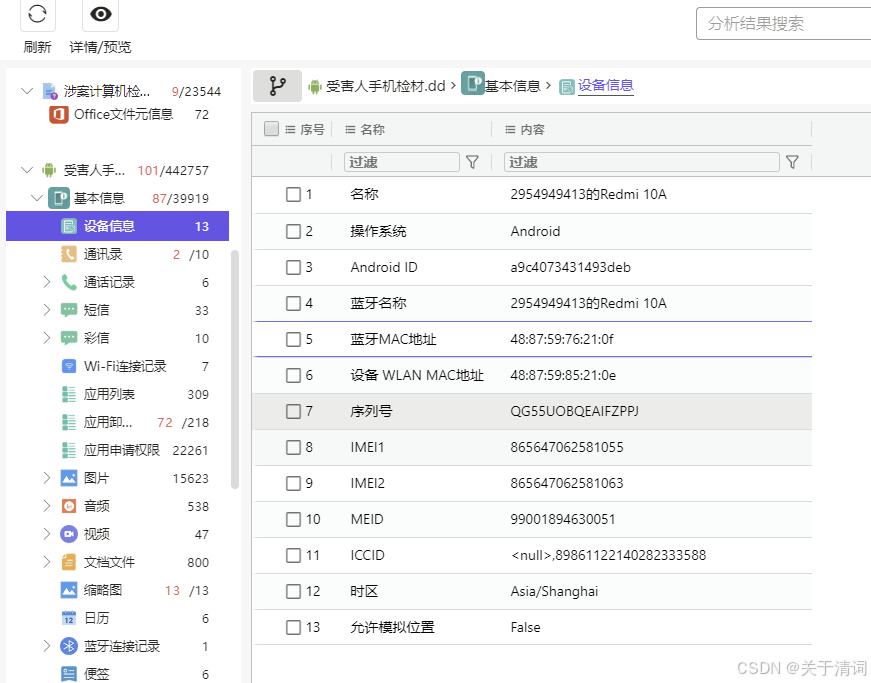The image size is (871, 683).
Task: Click the tree panel vertical scrollbar
Action: (x=235, y=369)
